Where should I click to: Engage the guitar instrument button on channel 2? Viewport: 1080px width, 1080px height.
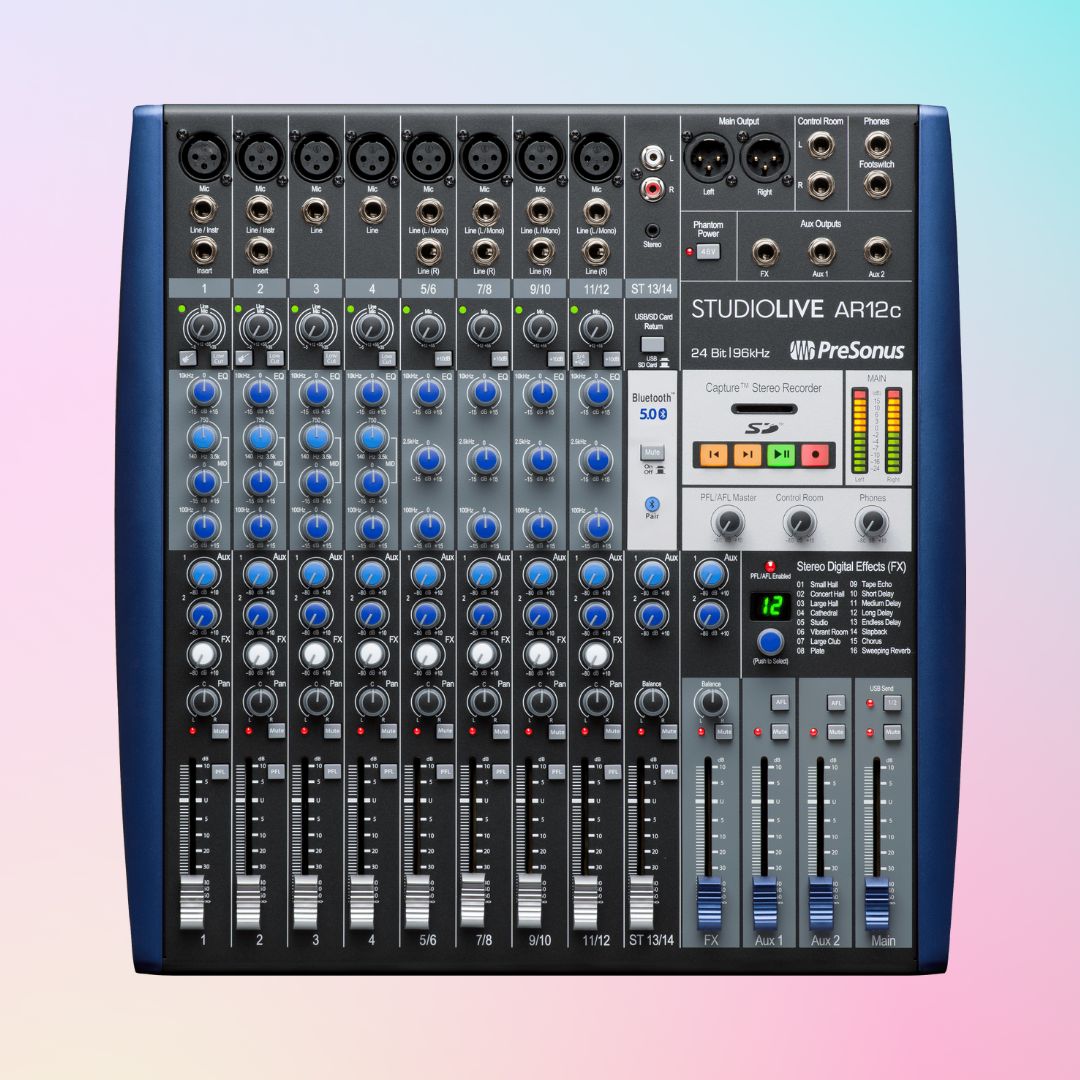pos(243,358)
